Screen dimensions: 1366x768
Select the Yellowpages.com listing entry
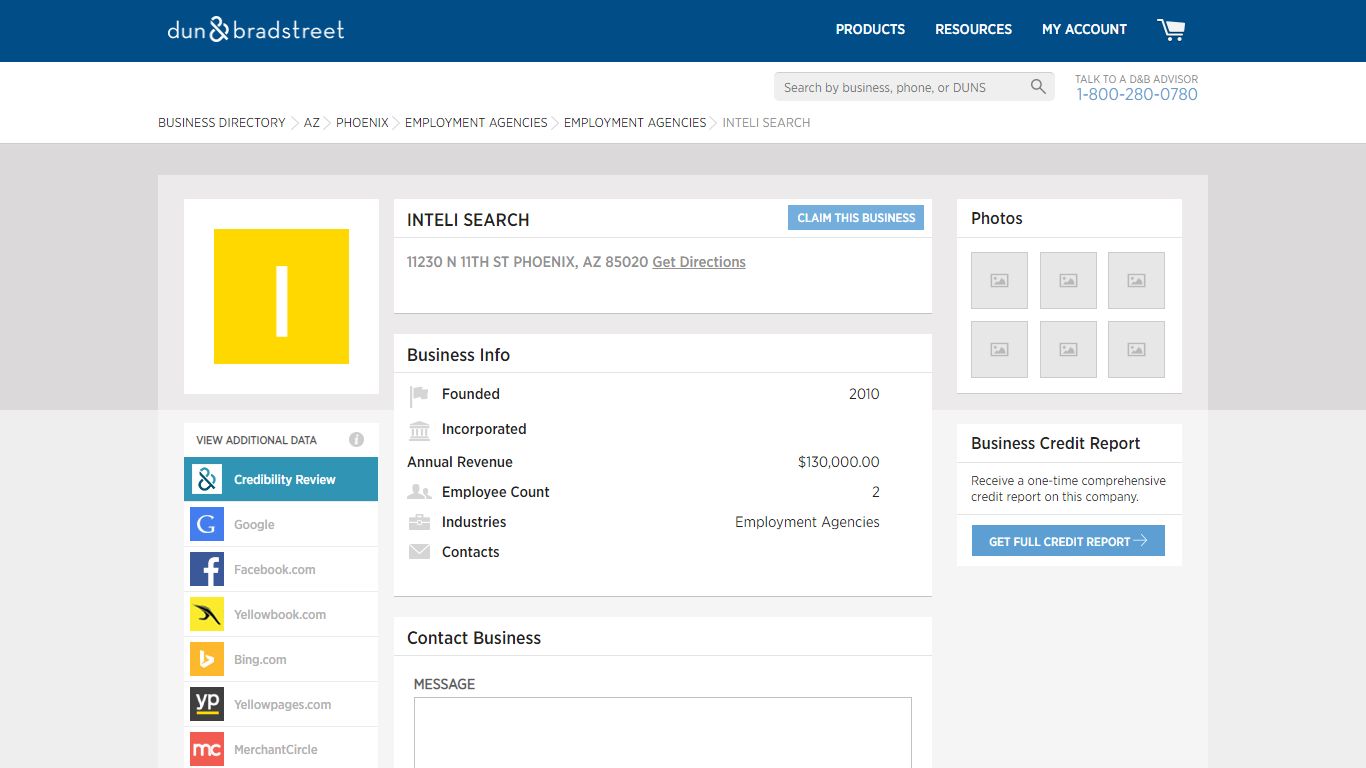(281, 704)
